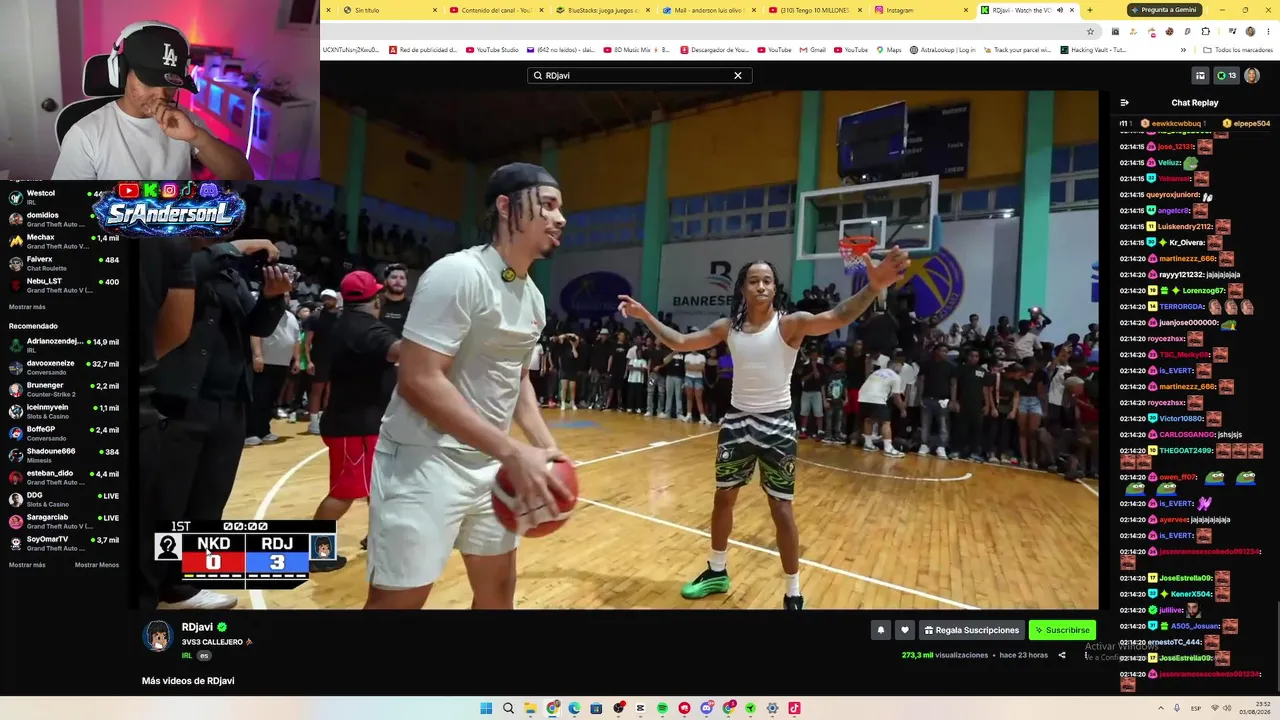Mute audio on the RDjavi tab
Image resolution: width=1280 pixels, height=720 pixels.
tap(1060, 10)
